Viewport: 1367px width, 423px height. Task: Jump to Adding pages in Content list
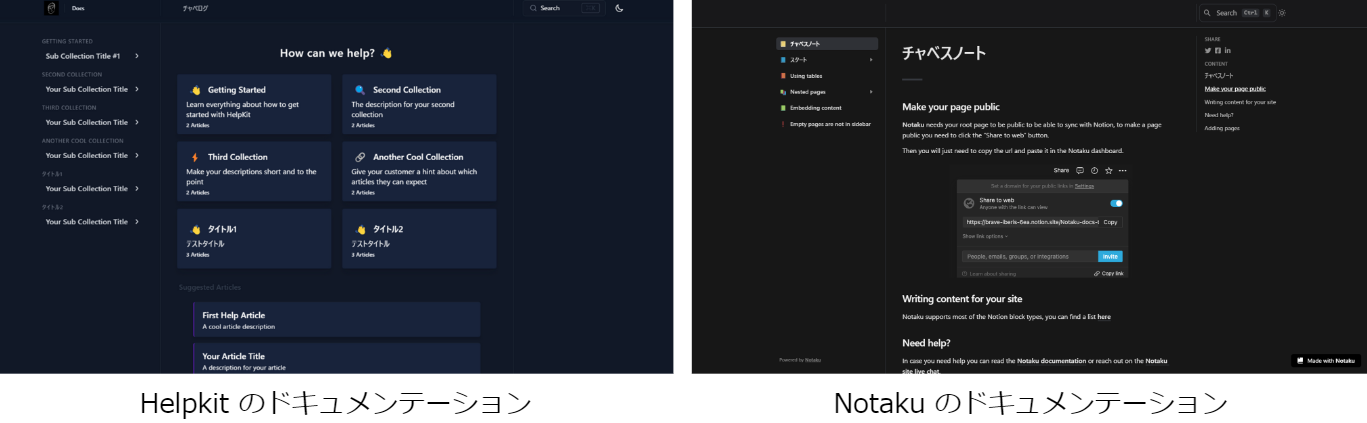coord(1222,128)
